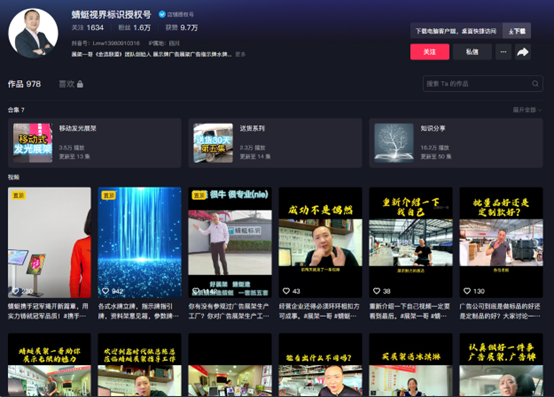Click the search magnifier icon

535,84
